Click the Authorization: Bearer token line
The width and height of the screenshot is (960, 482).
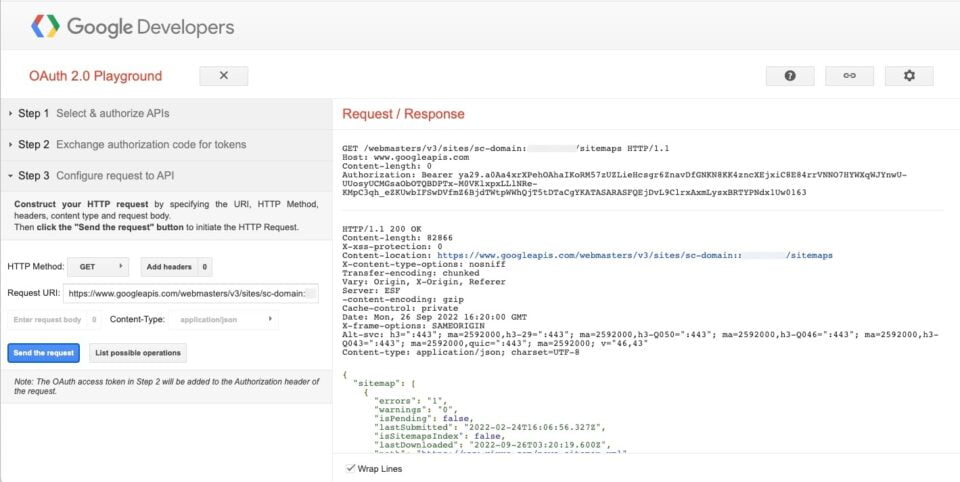click(624, 175)
